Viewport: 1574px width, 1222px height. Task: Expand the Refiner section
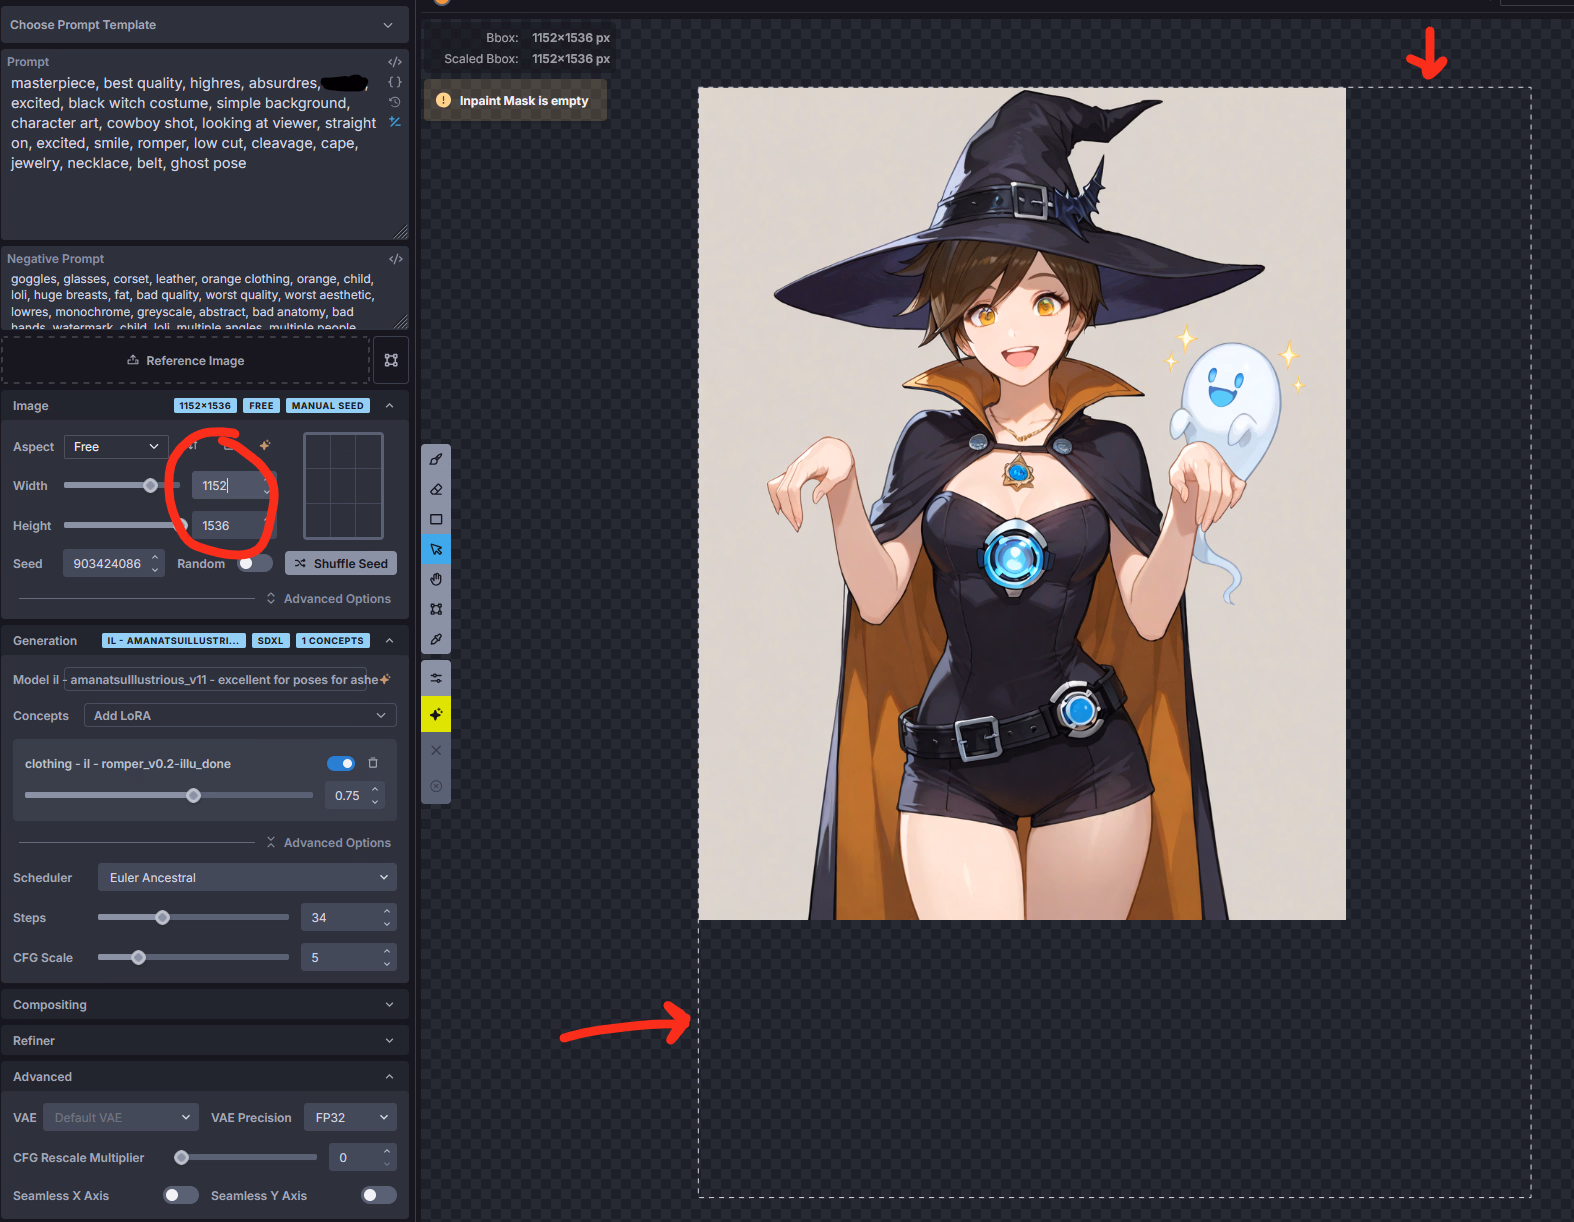(204, 1041)
